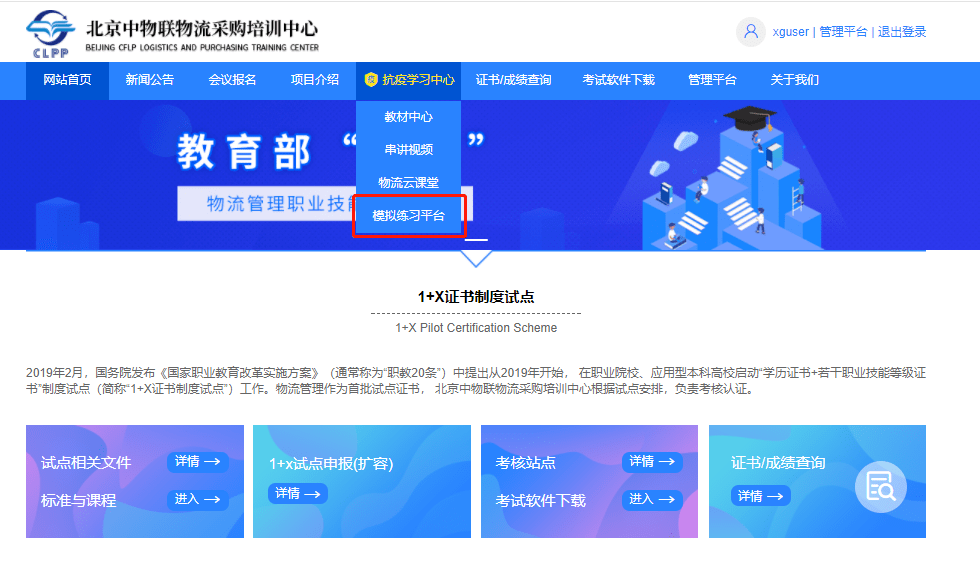Click 详情 button under 1+x试点申报(扩容)
Screen dimensions: 980x563
pos(298,493)
